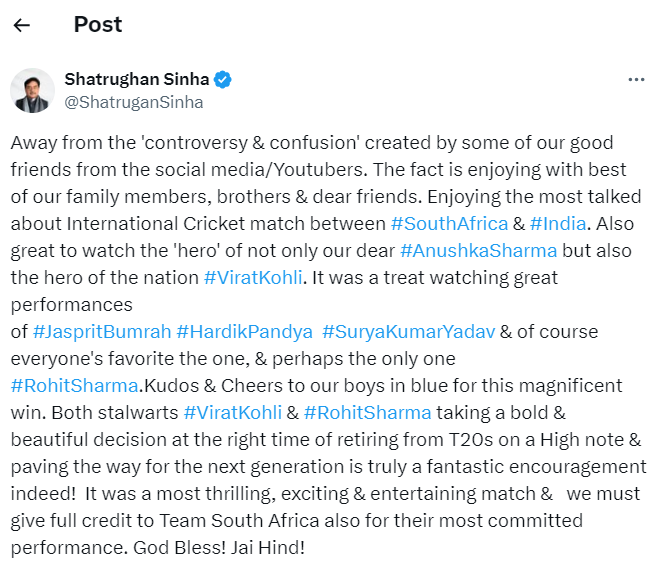
Task: Open the #SuryaKumarYadav hashtag
Action: [408, 331]
